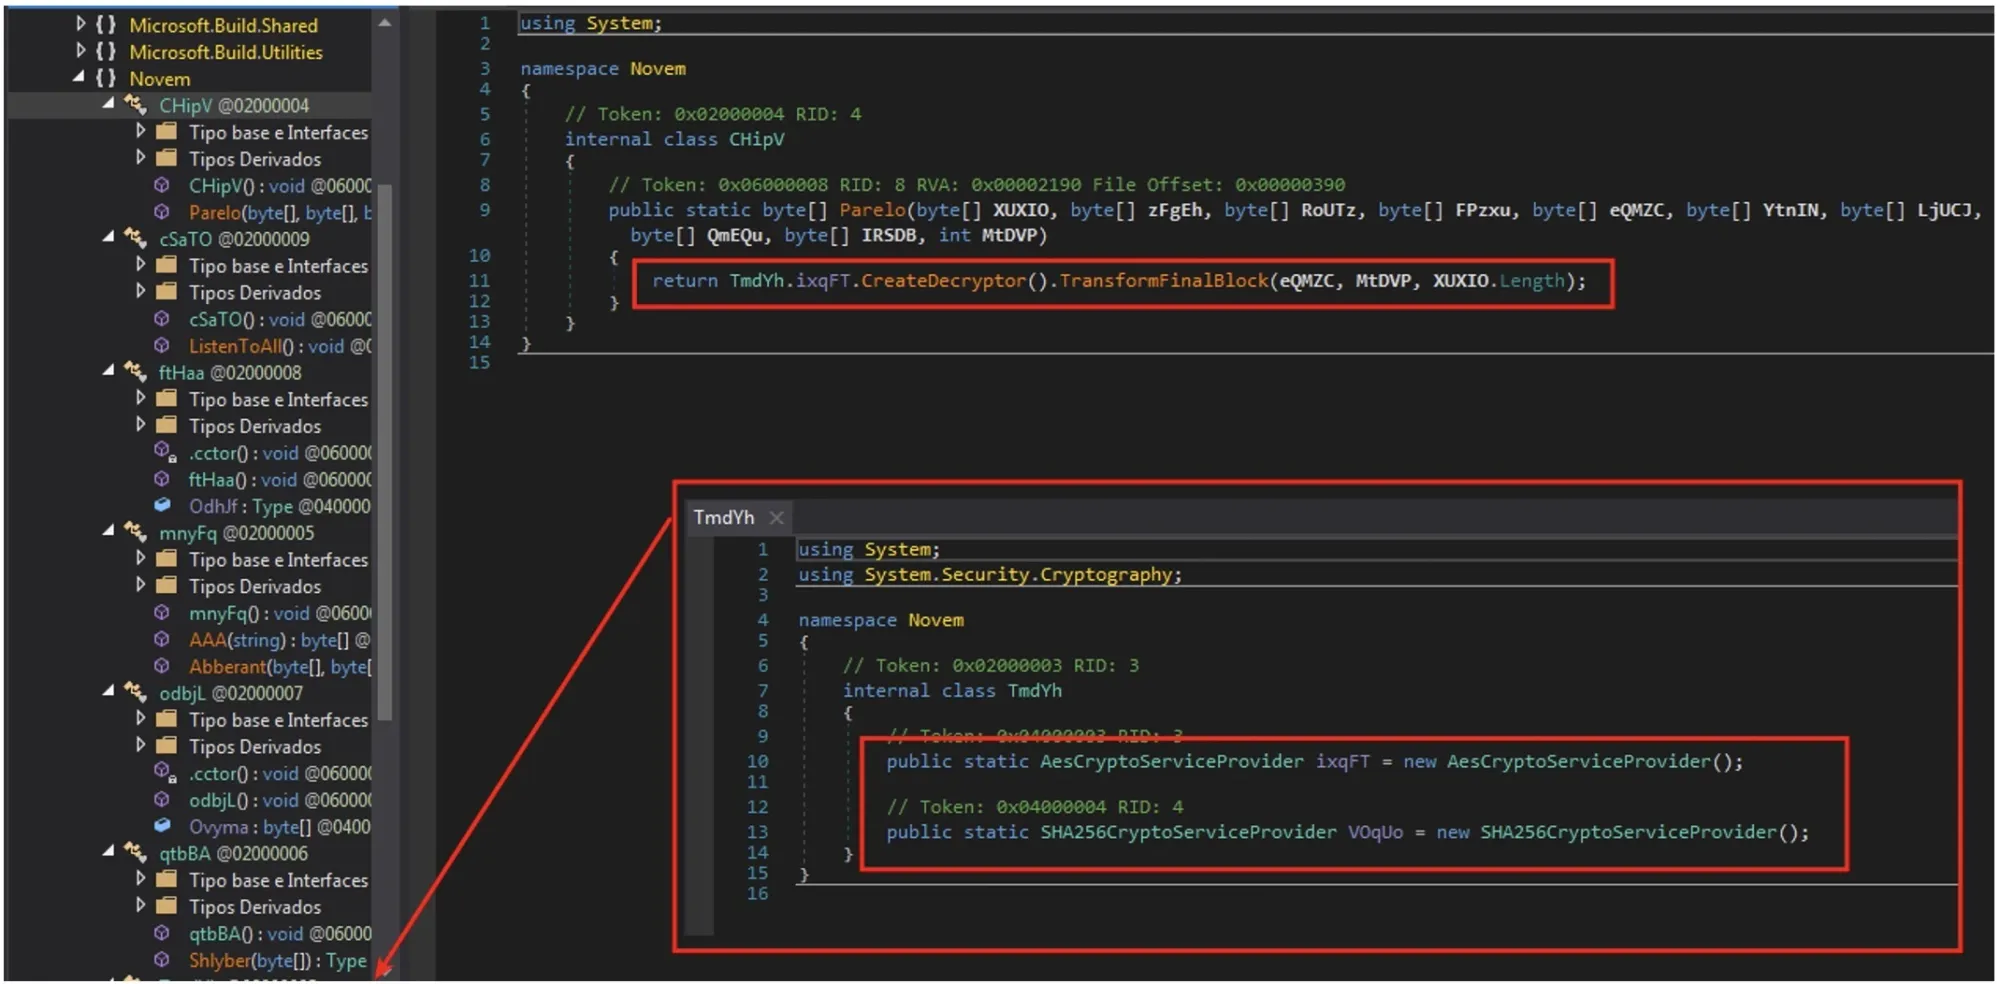Click the odbjL .cctor static constructor icon
The width and height of the screenshot is (2000, 984).
(x=164, y=772)
